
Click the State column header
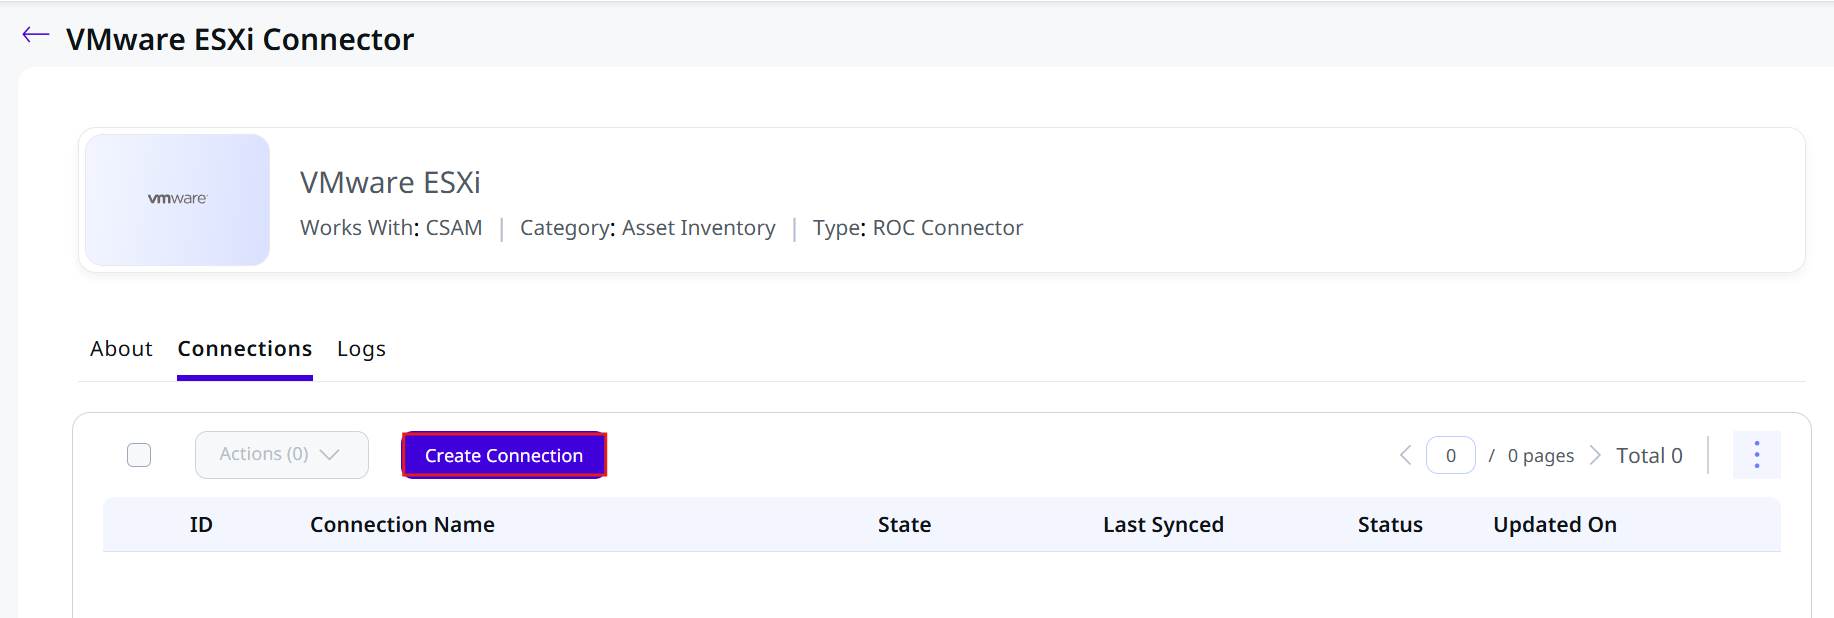(904, 525)
